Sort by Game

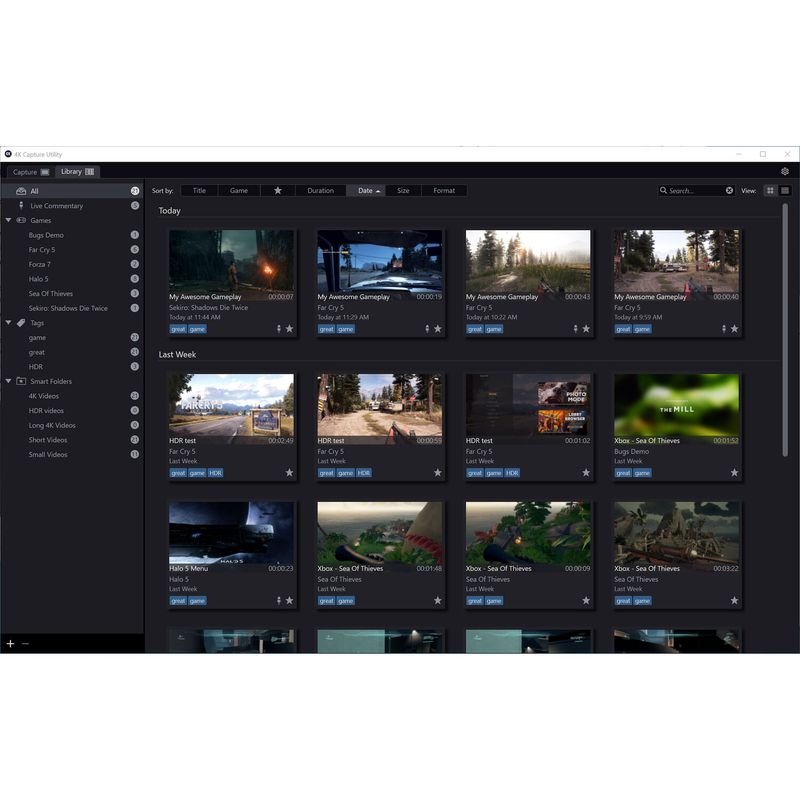[239, 190]
